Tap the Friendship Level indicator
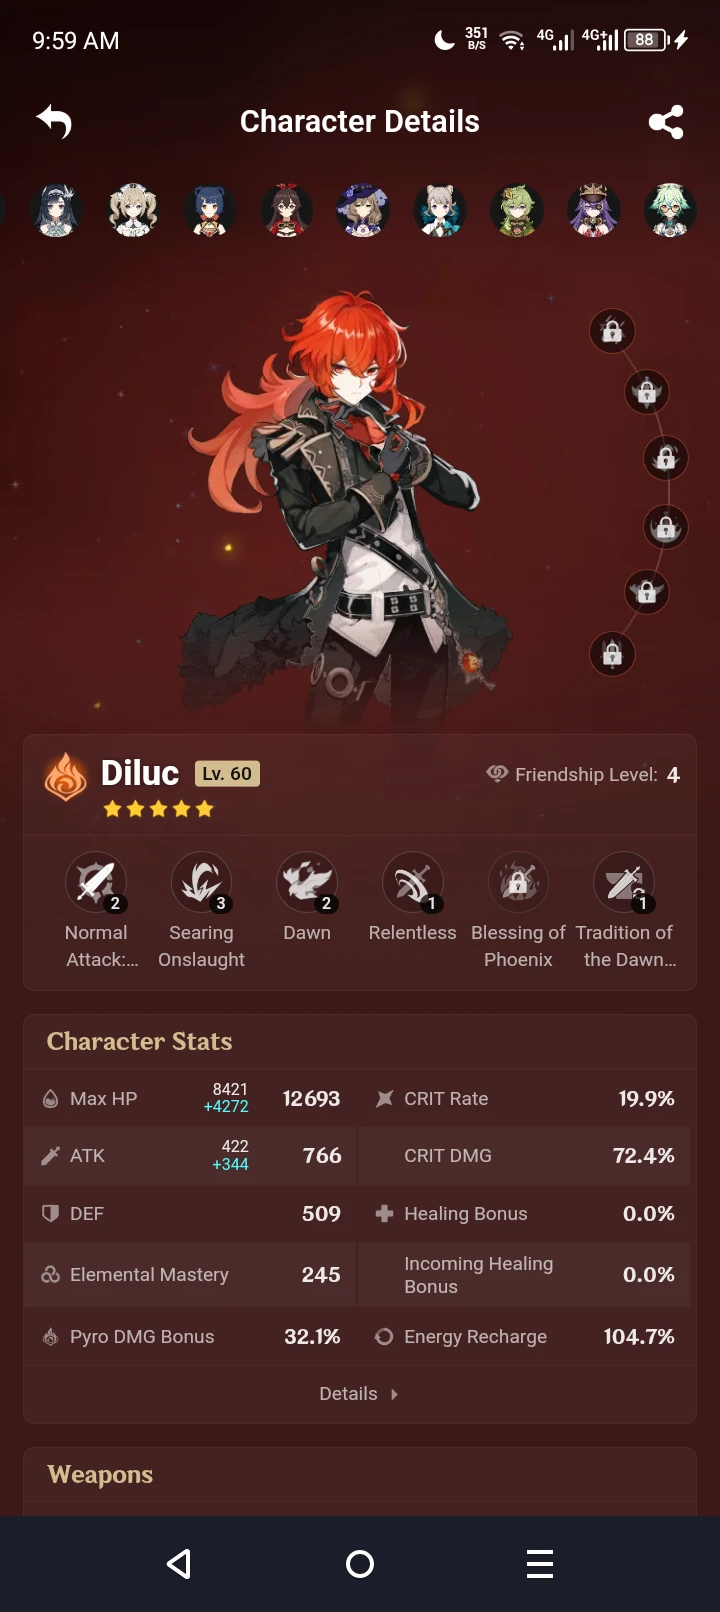 click(x=583, y=774)
